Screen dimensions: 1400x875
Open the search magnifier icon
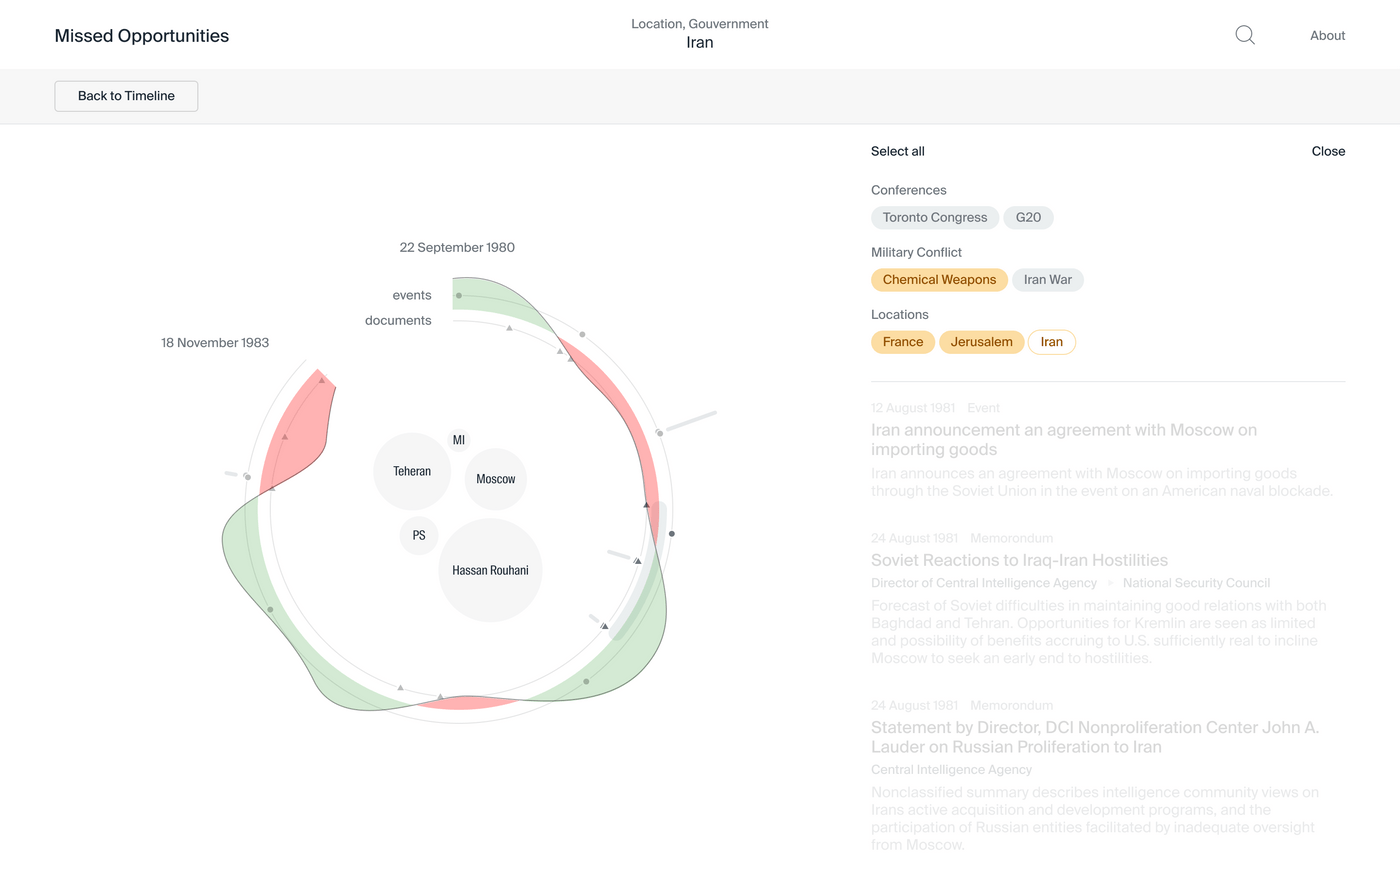1245,35
